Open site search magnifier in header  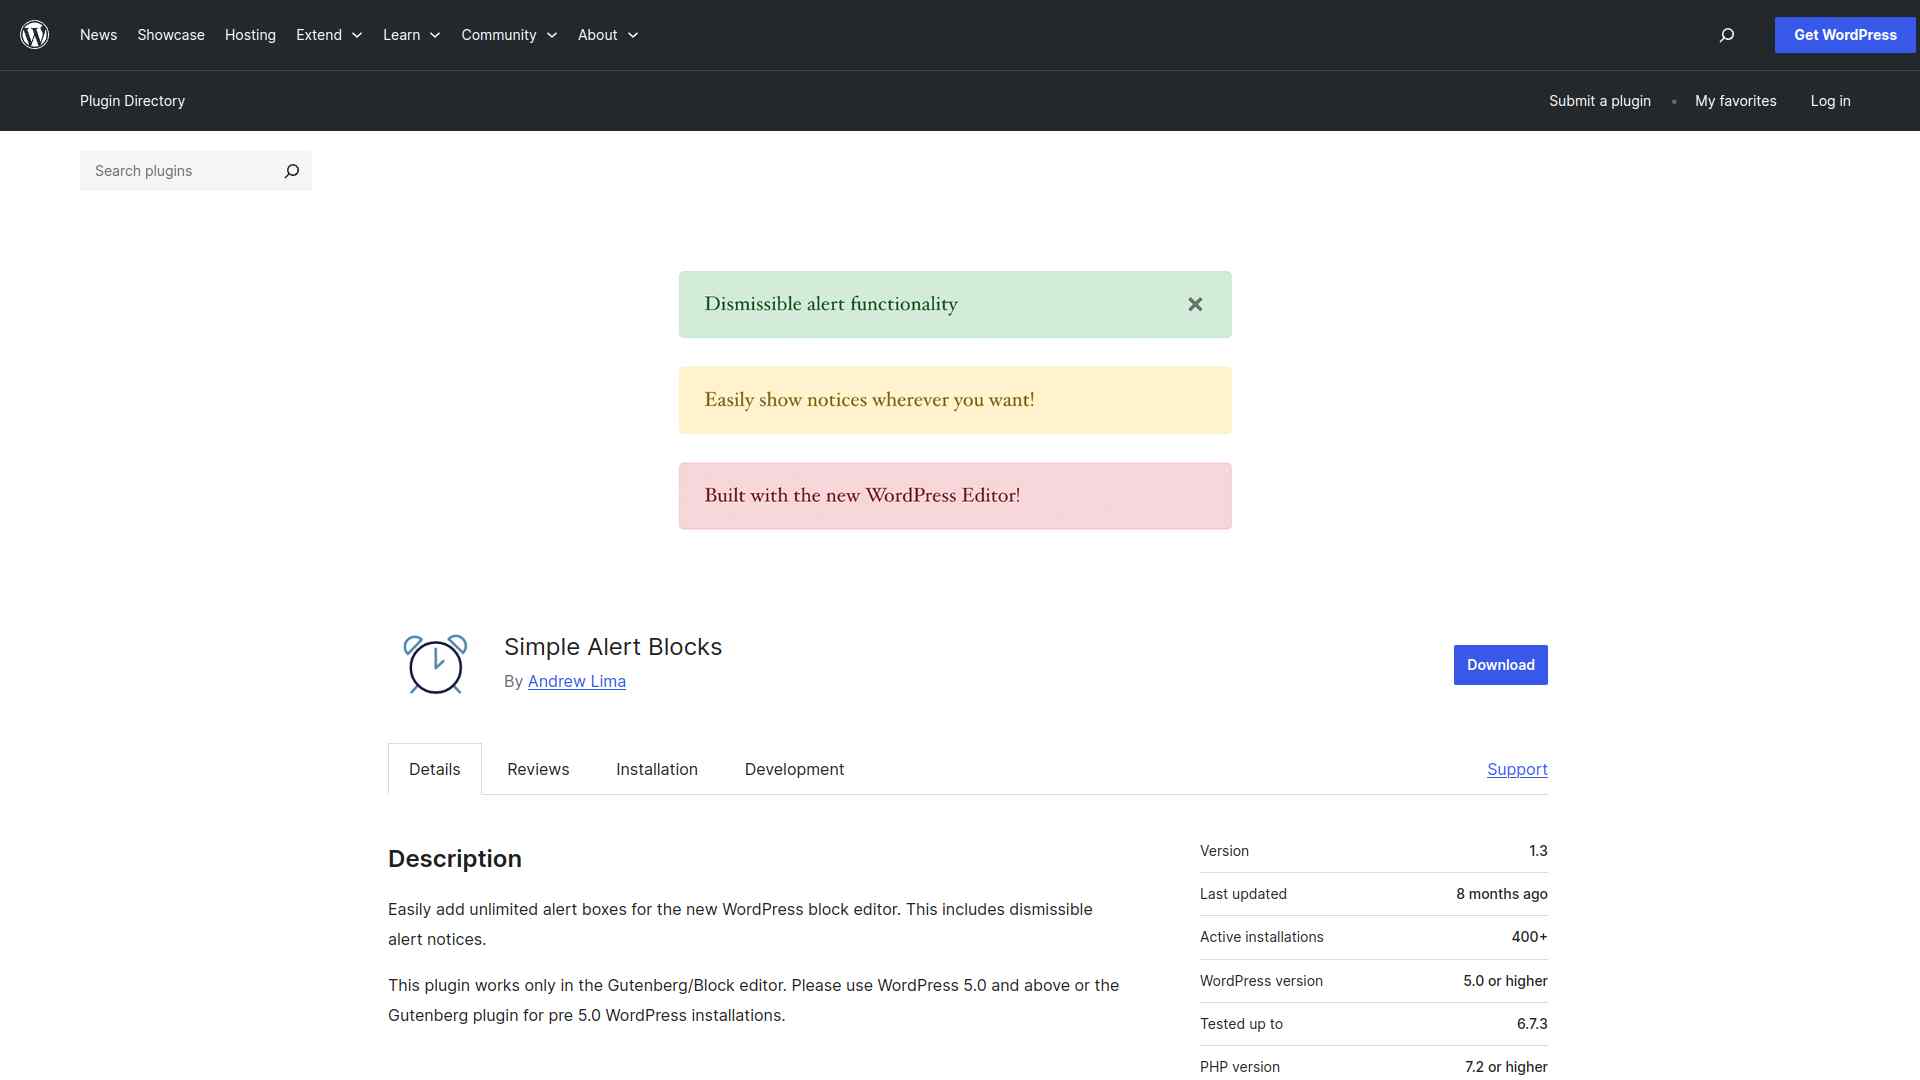point(1726,35)
